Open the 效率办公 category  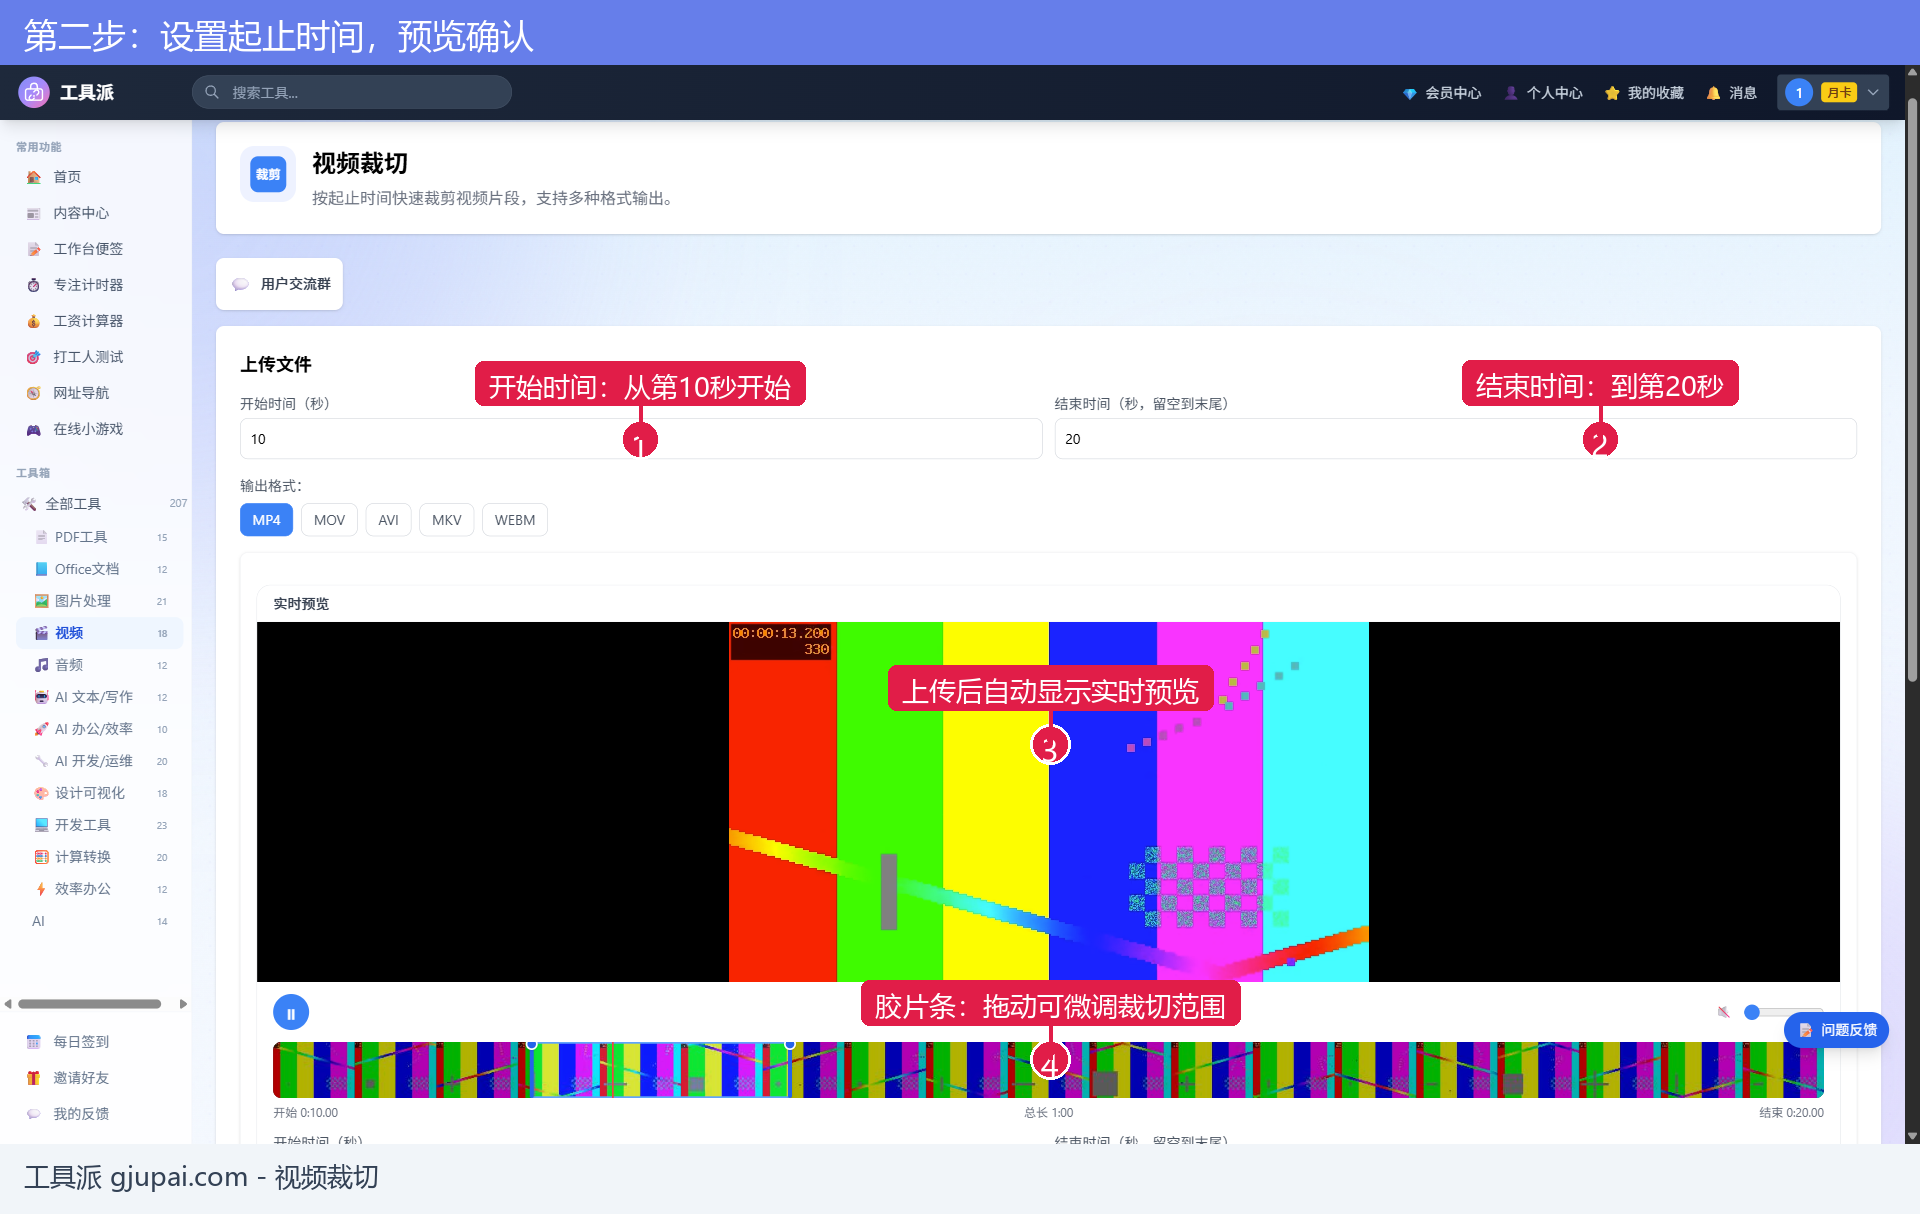(x=100, y=889)
